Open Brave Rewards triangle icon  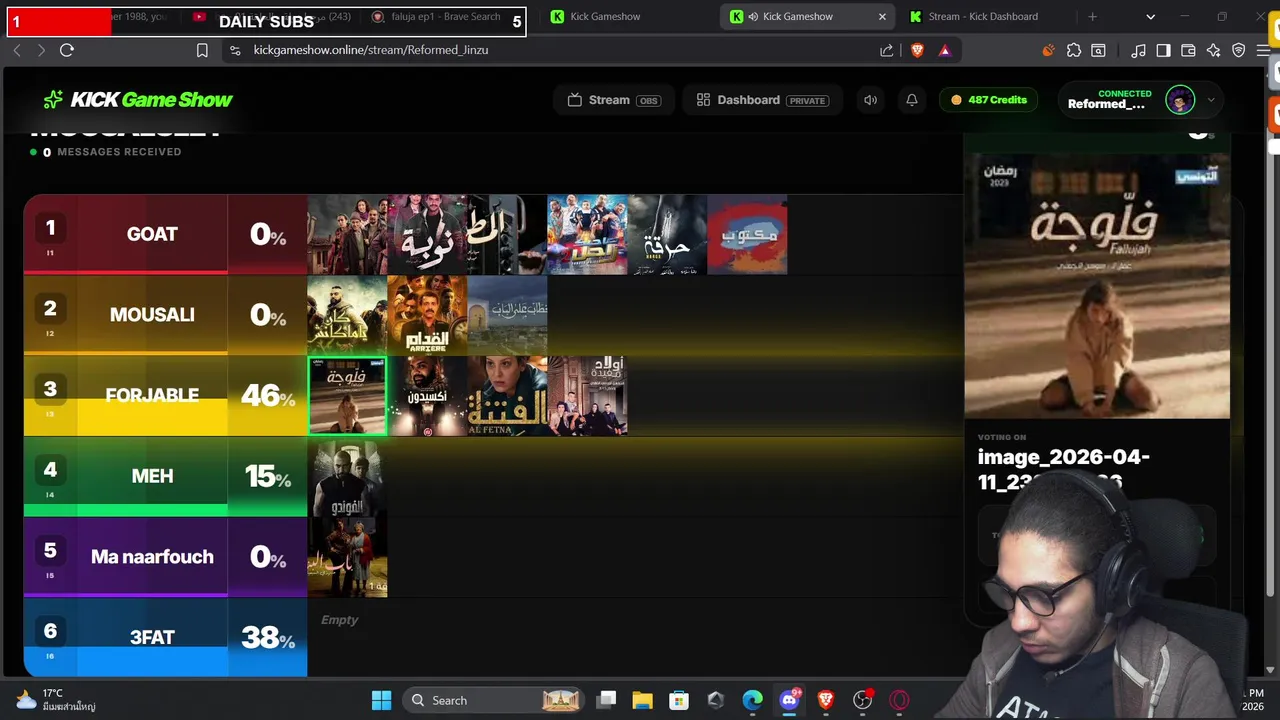point(945,50)
